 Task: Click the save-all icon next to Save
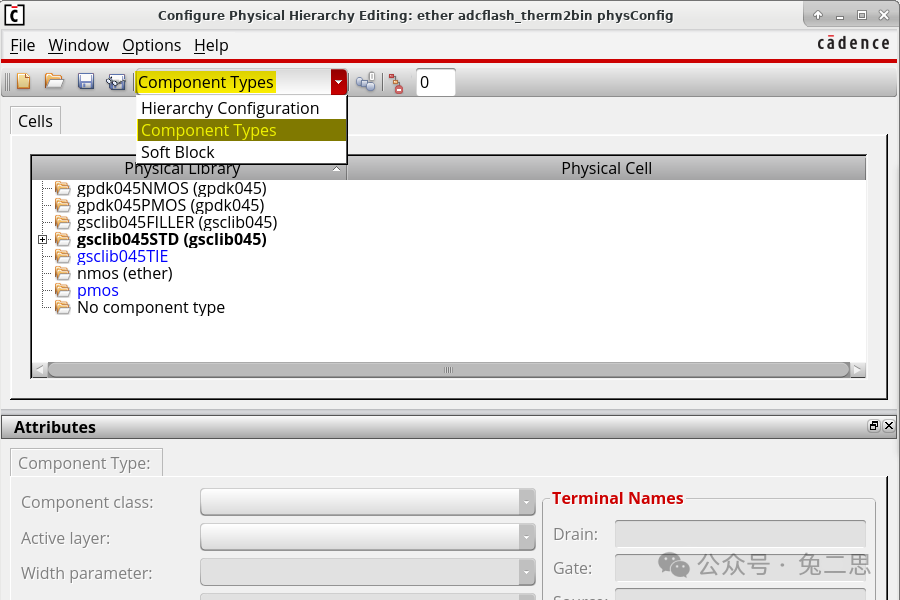click(x=116, y=82)
